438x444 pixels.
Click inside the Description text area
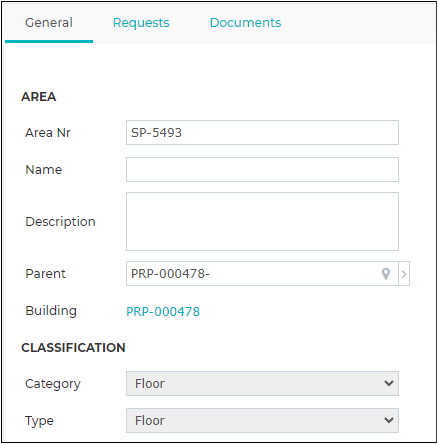[262, 221]
